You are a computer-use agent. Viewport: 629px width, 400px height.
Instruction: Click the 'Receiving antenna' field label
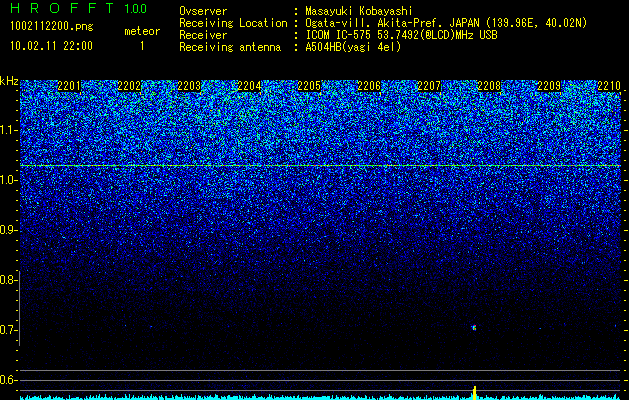(x=230, y=47)
